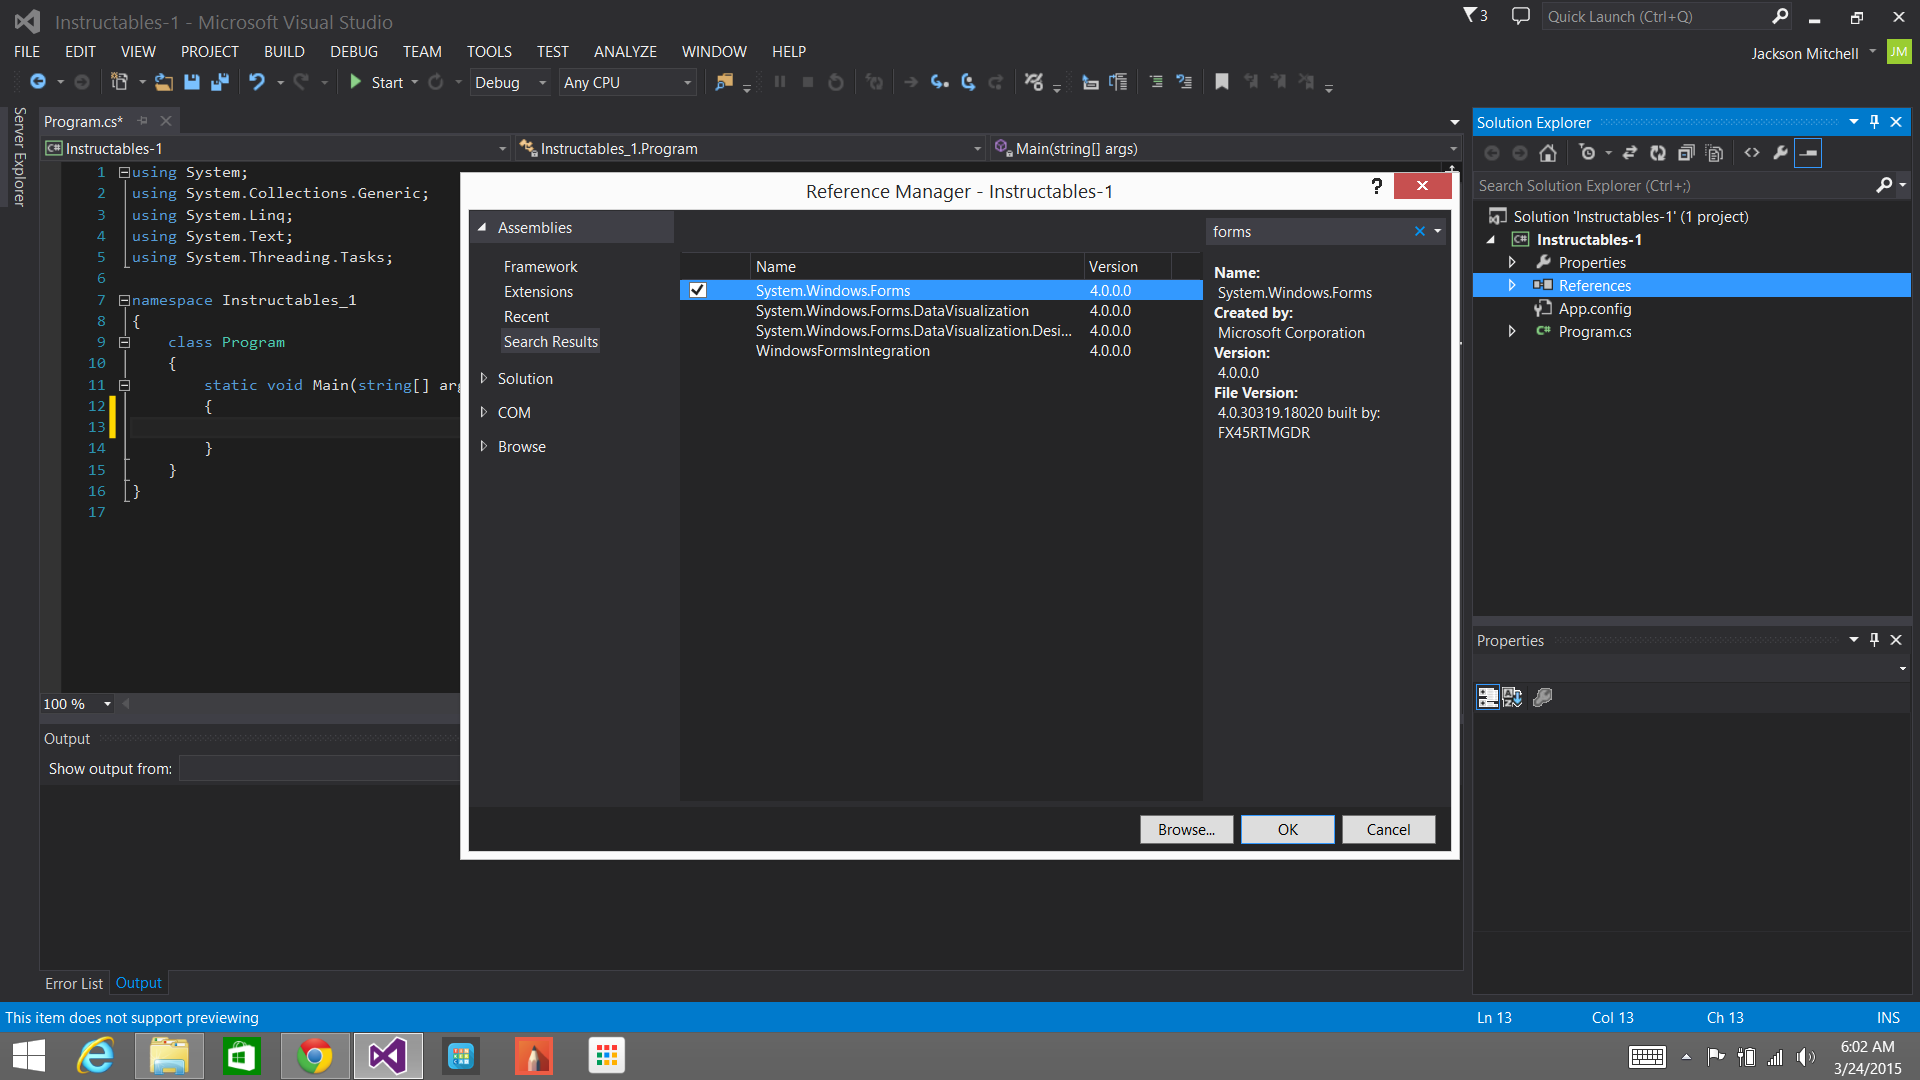Click the Save icon in toolbar

tap(192, 82)
